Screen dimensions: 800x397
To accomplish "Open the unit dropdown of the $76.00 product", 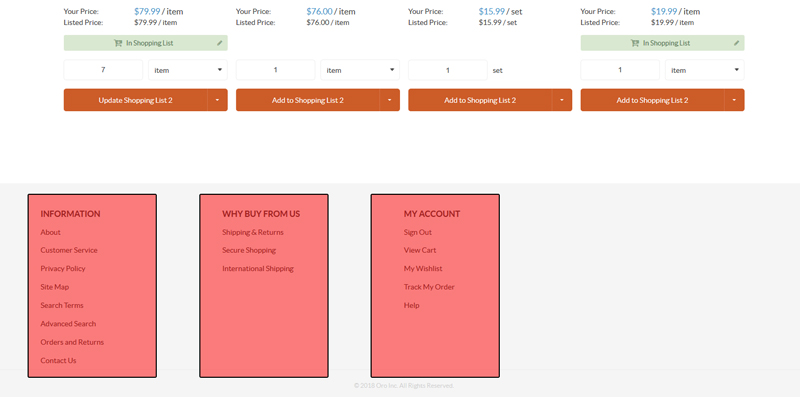I will click(360, 70).
